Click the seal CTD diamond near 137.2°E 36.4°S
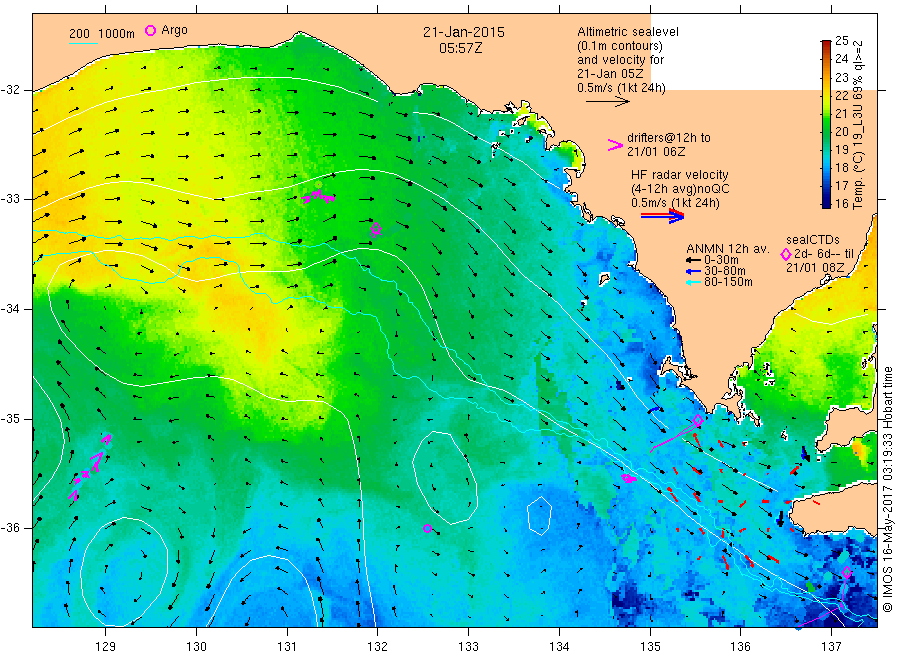 tap(847, 572)
